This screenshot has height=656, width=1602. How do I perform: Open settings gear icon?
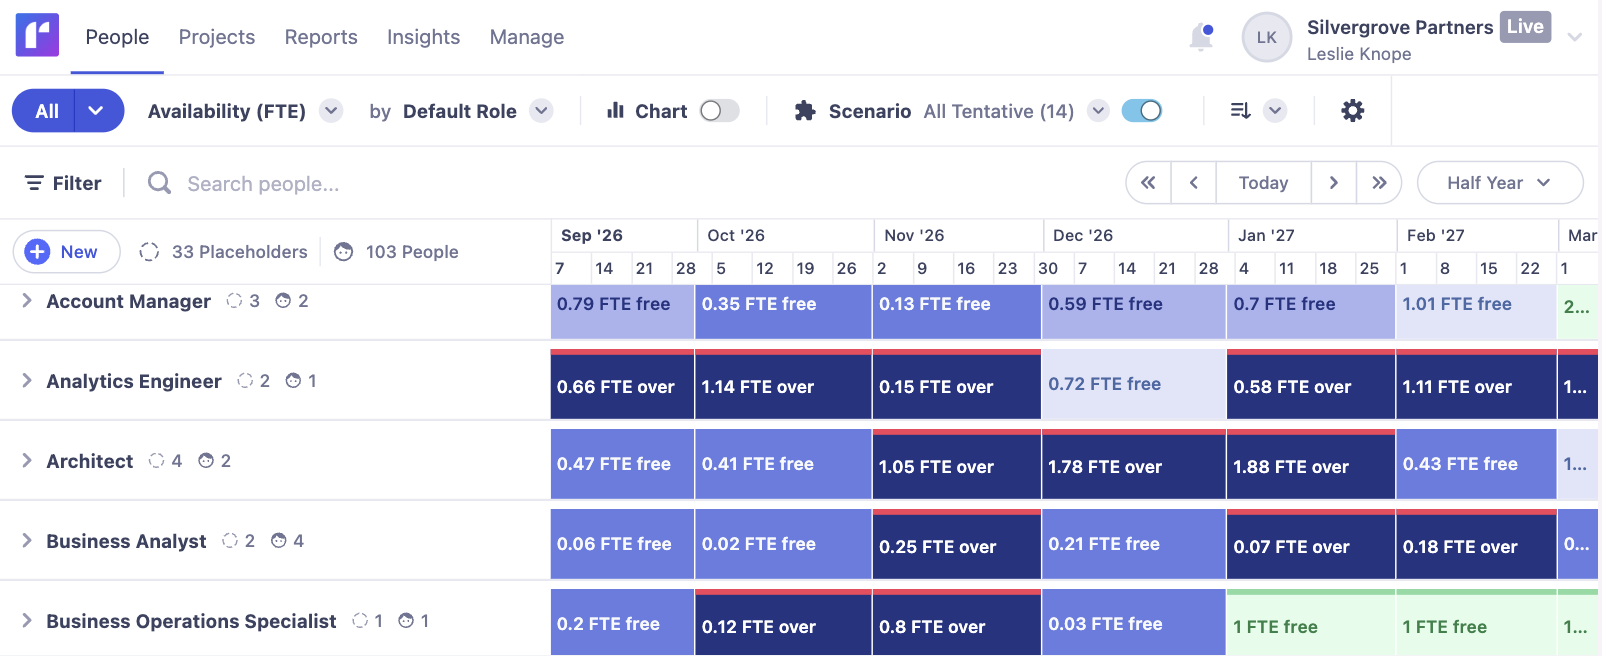click(x=1352, y=111)
